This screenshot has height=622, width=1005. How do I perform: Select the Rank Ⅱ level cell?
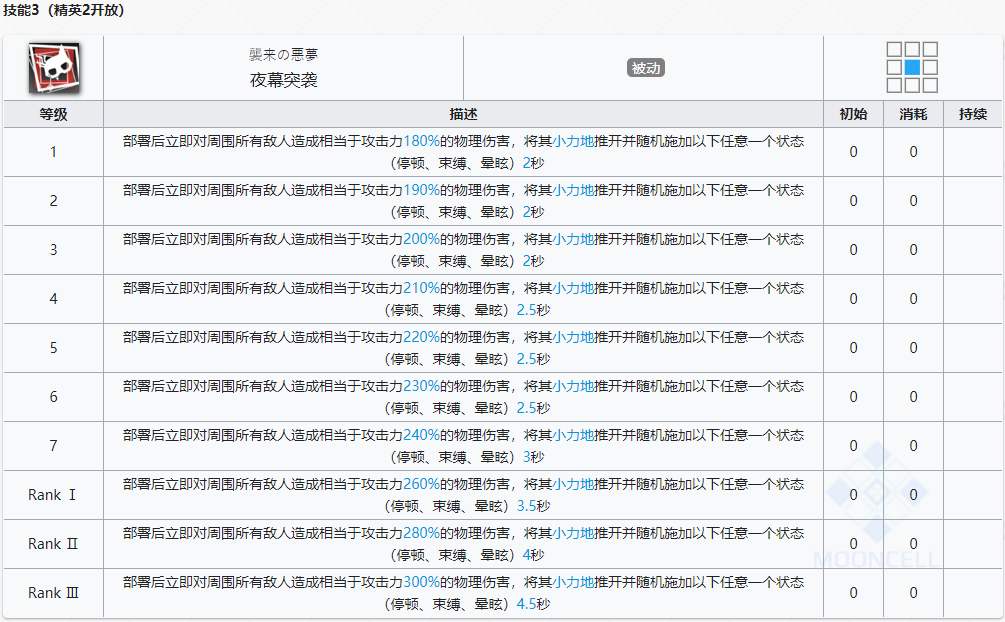(53, 544)
